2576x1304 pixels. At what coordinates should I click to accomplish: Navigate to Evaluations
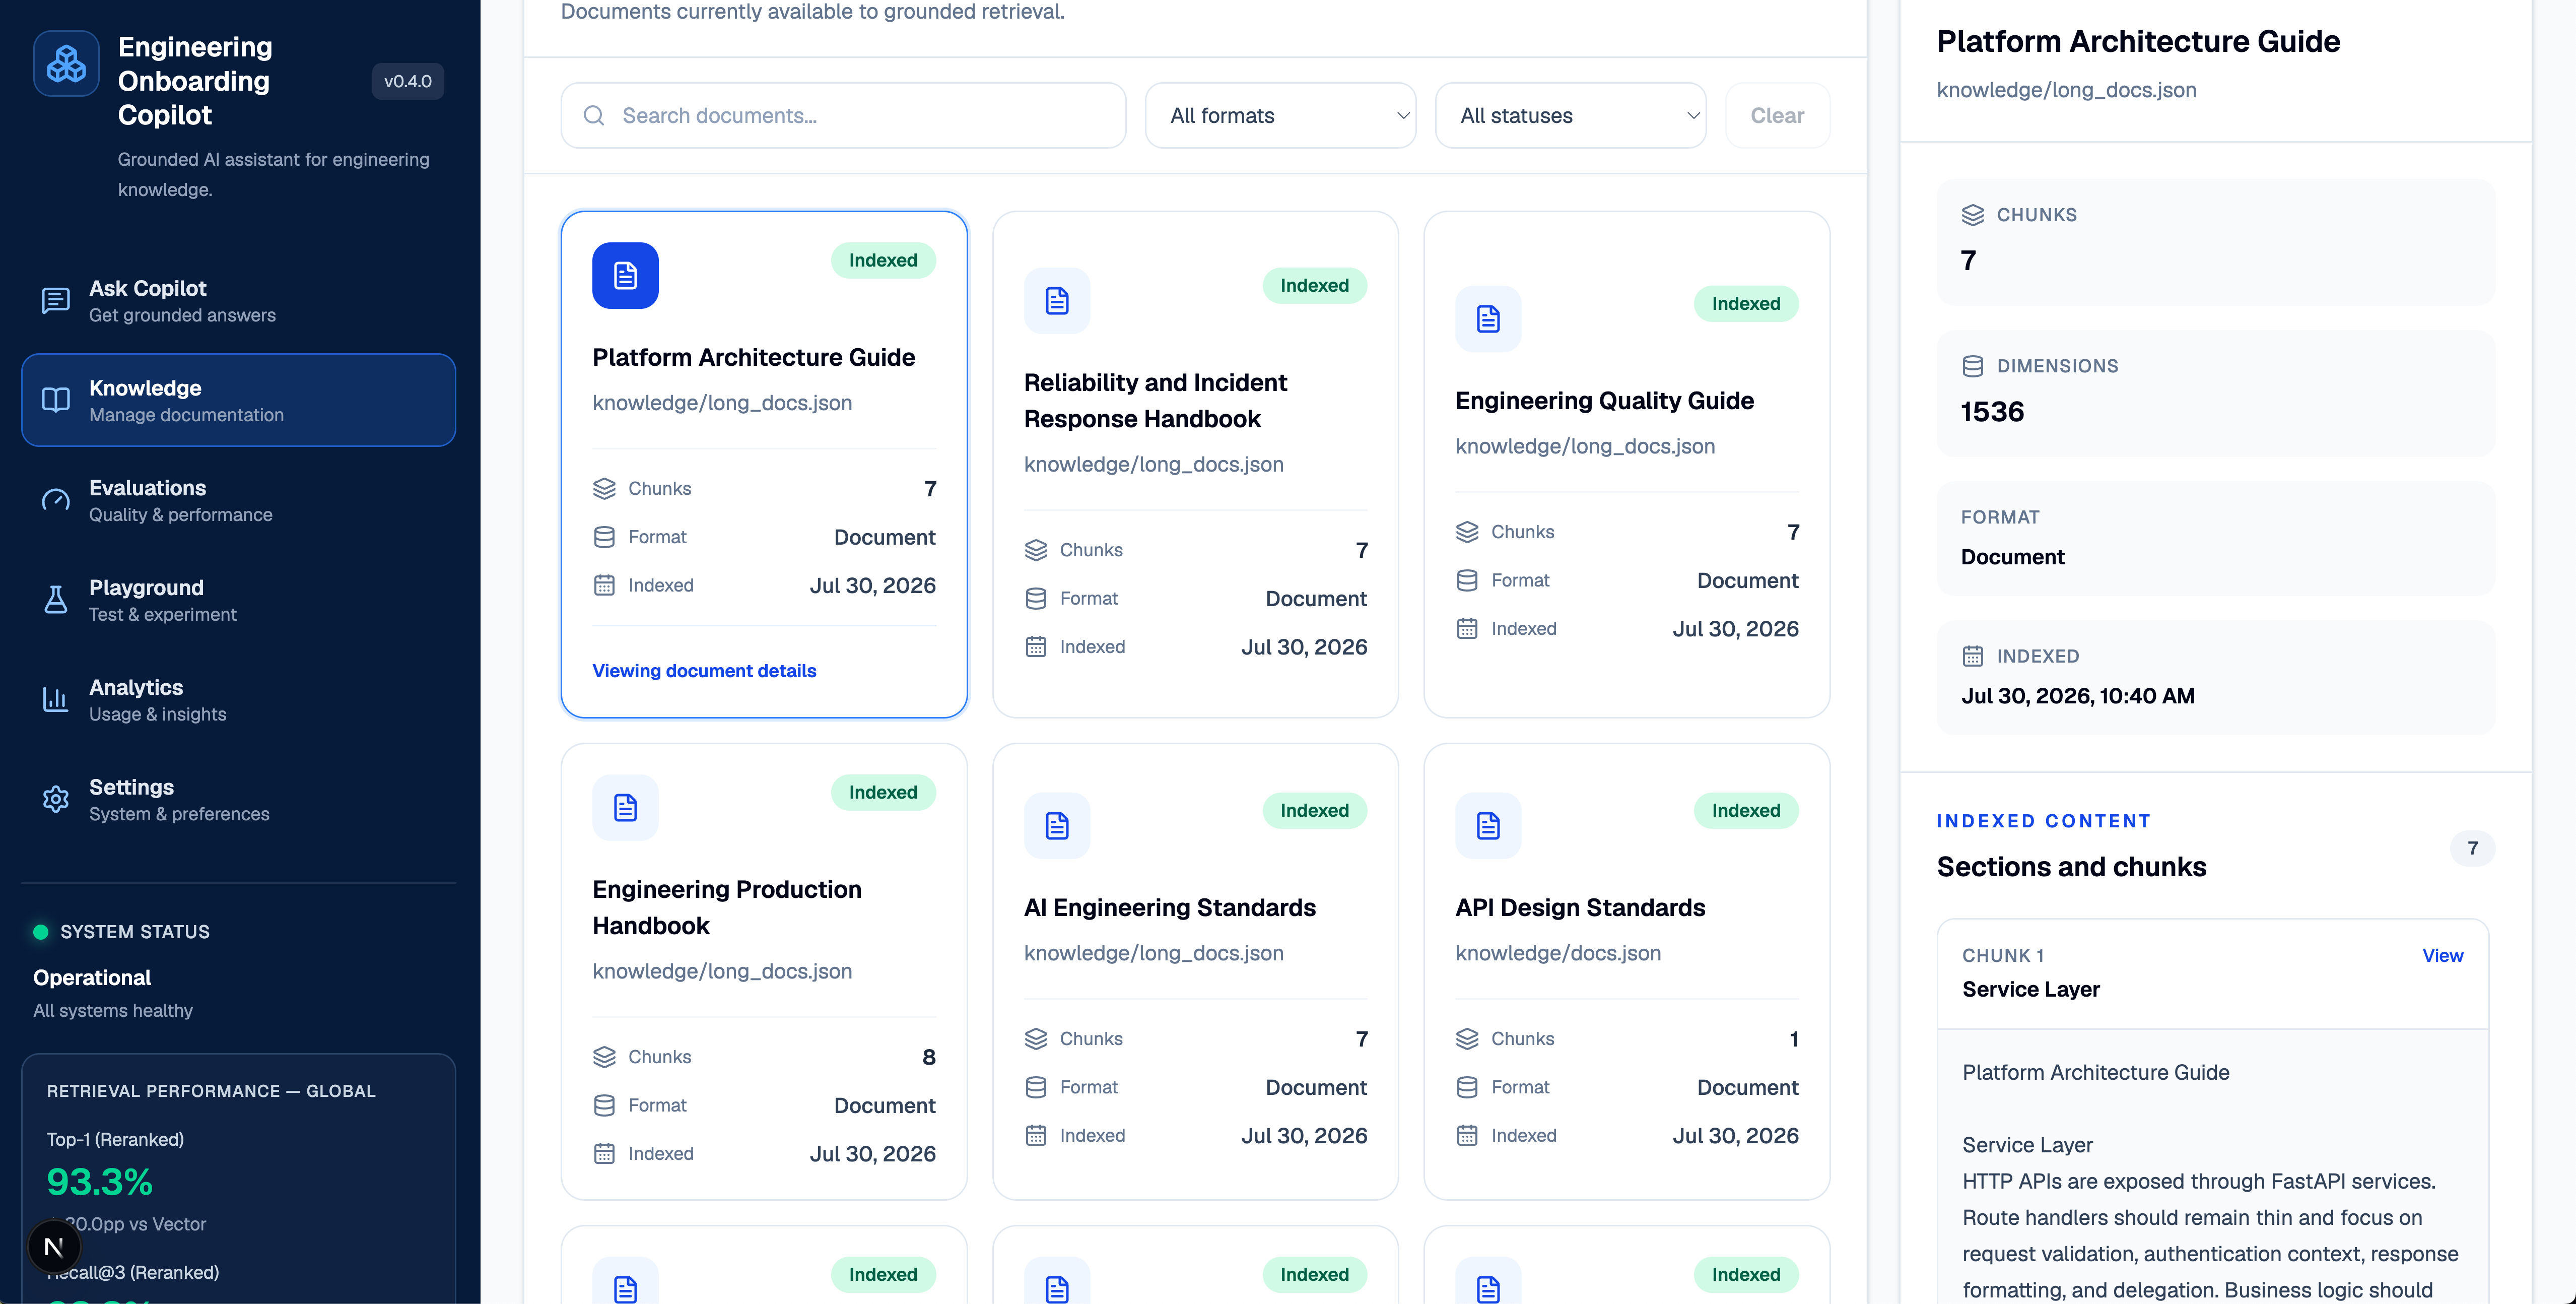[238, 500]
